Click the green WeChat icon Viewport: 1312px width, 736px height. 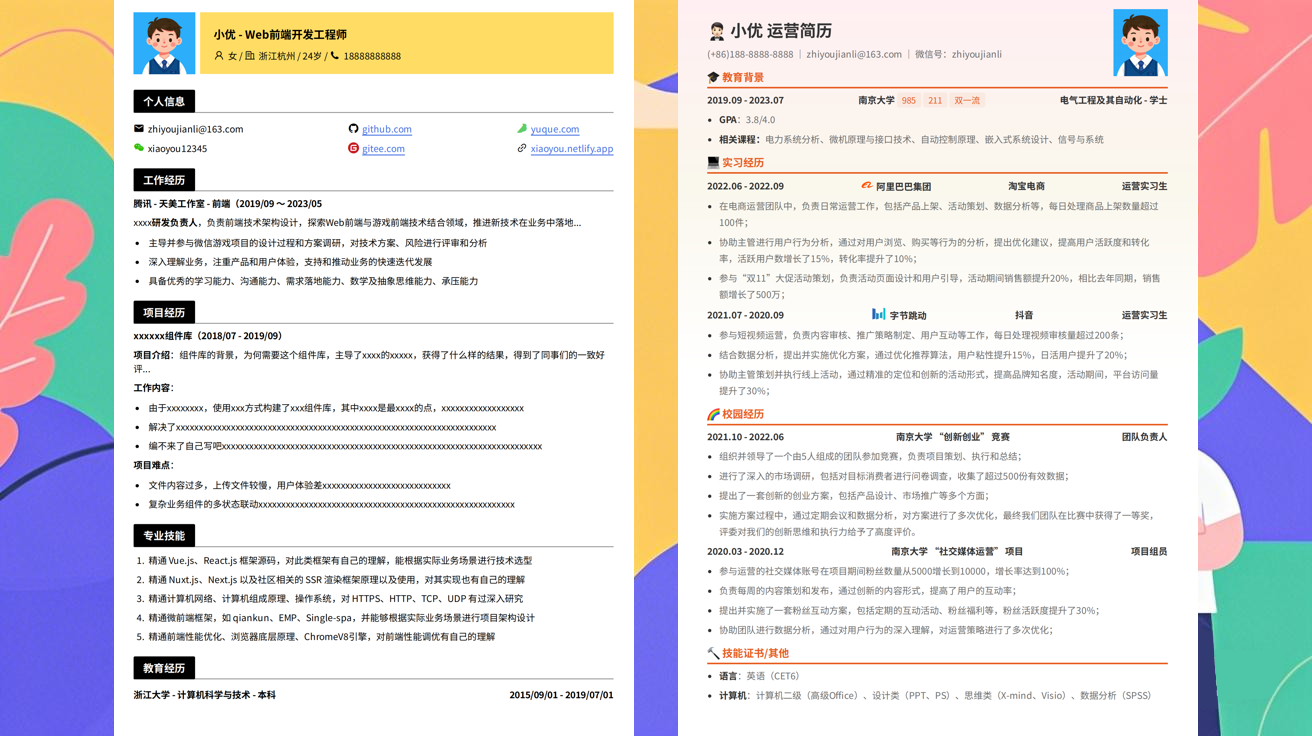[x=139, y=148]
